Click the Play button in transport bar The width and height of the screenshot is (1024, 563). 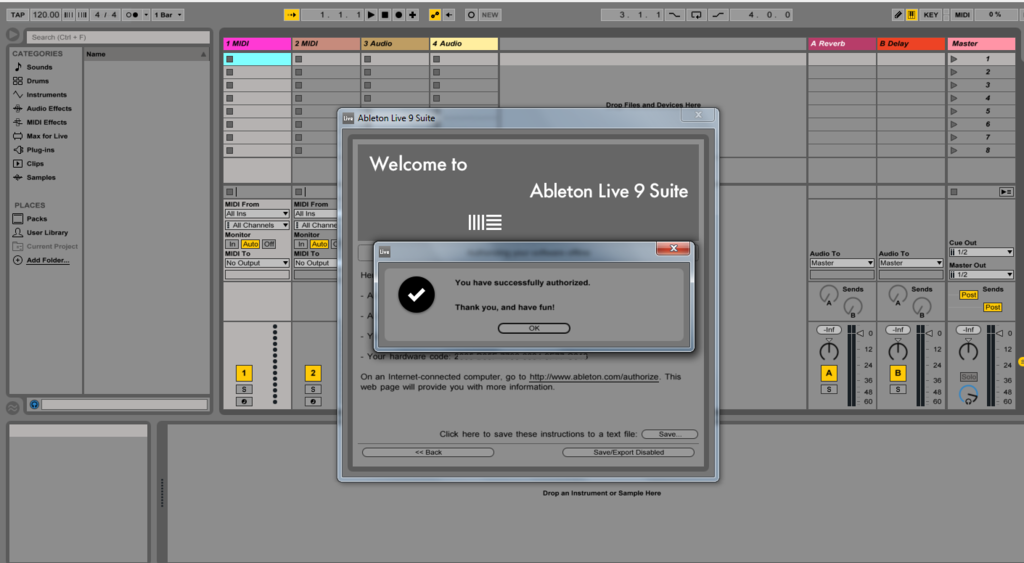[x=371, y=14]
